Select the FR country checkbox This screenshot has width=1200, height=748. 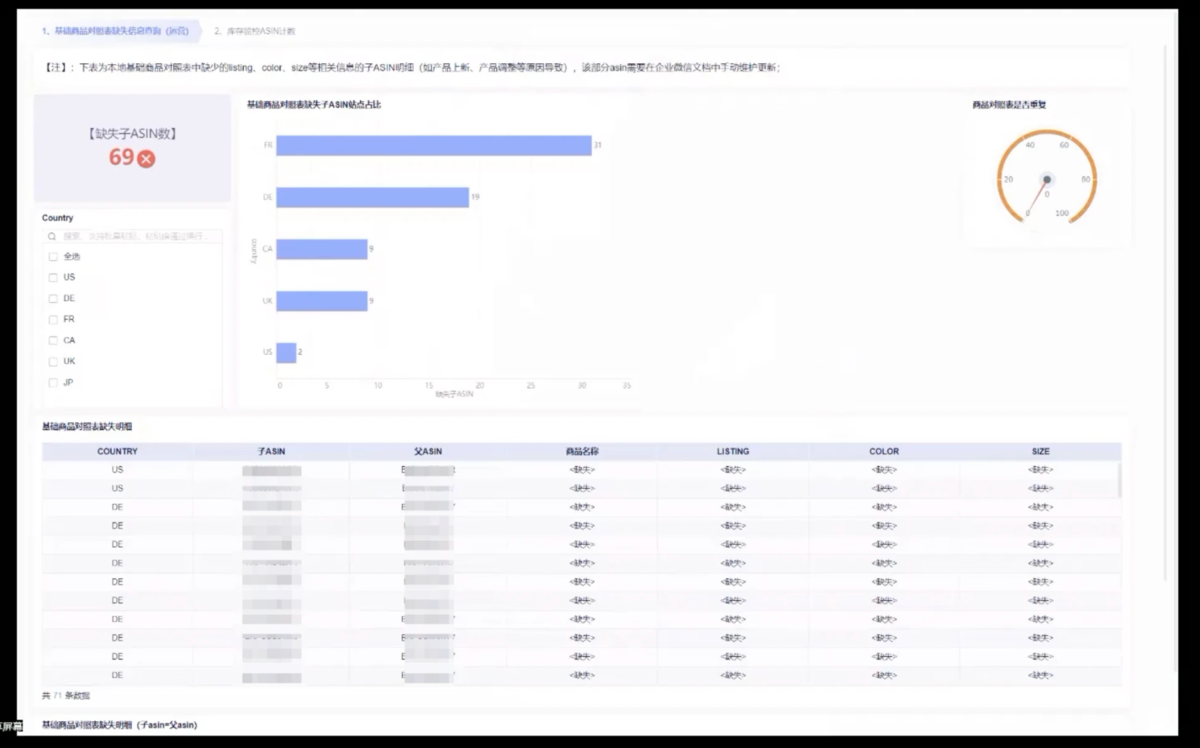[53, 320]
